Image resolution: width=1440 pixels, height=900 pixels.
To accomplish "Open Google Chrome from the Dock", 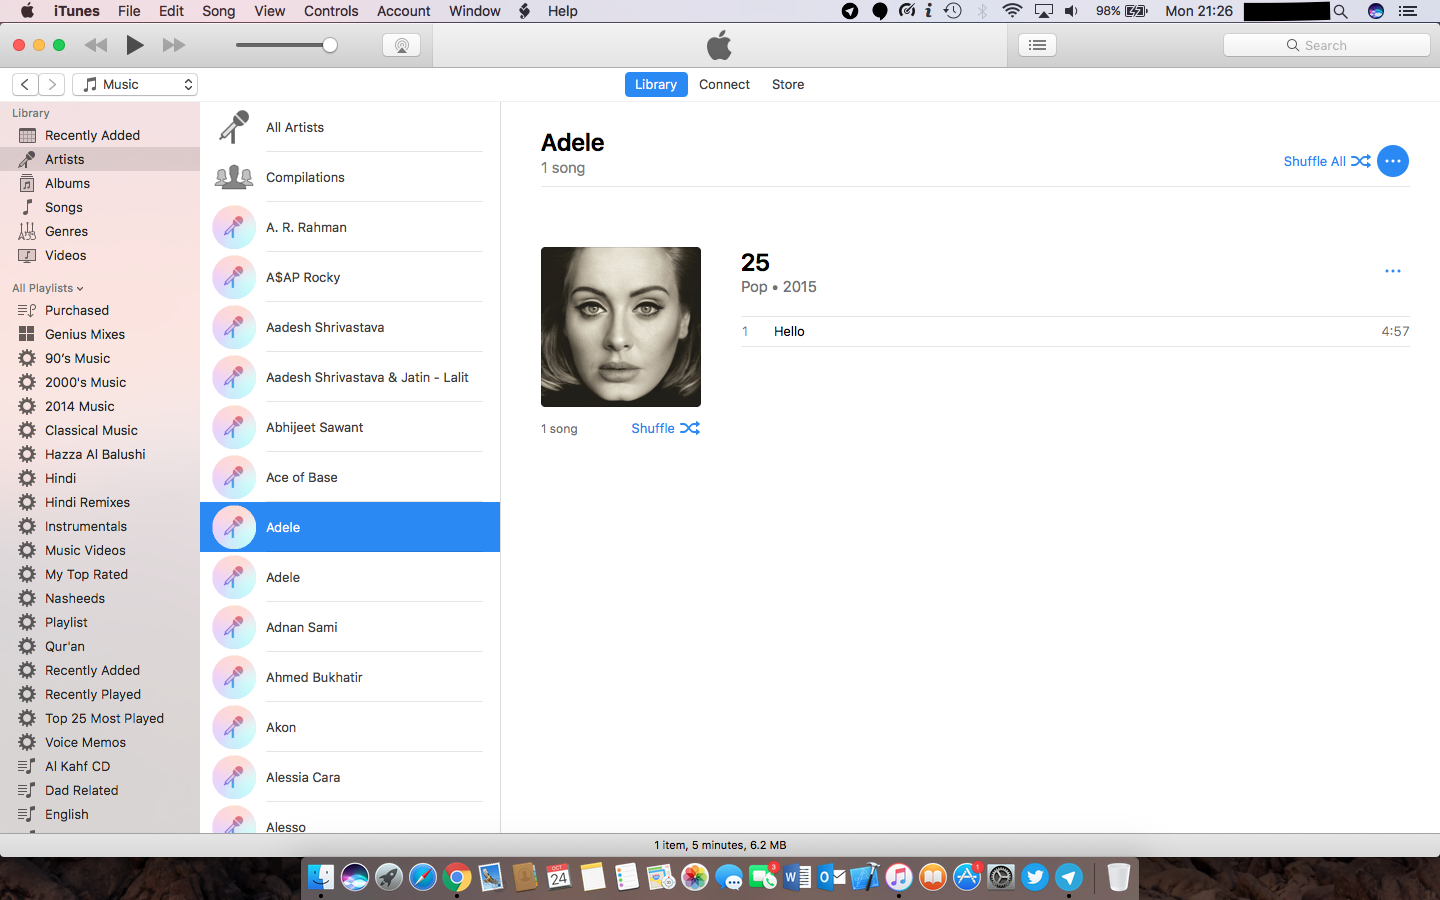I will tap(457, 877).
